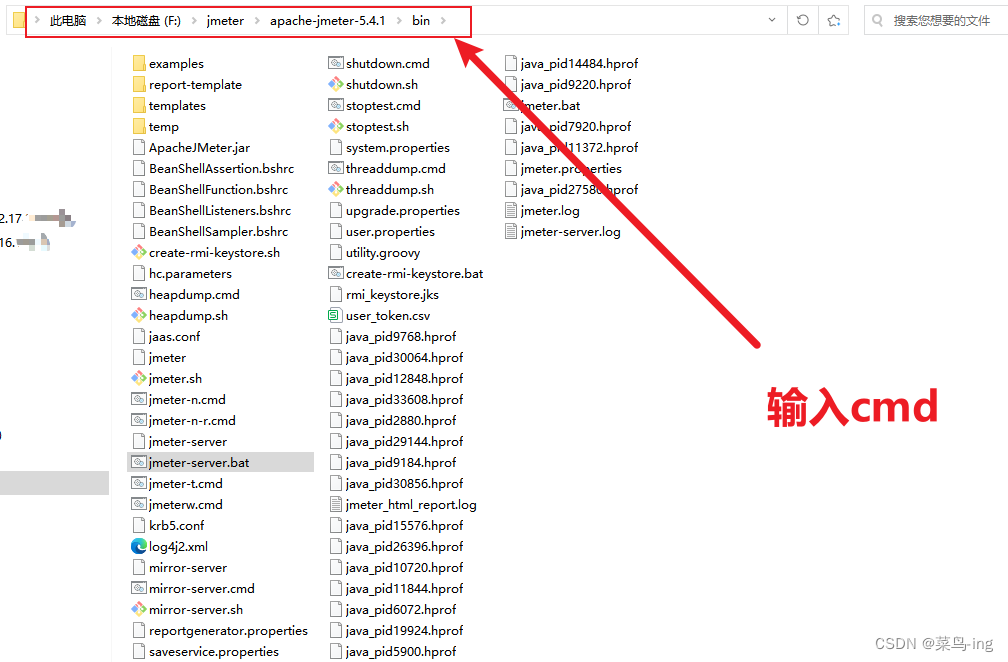Select the user_token.csv spreadsheet icon

[334, 316]
